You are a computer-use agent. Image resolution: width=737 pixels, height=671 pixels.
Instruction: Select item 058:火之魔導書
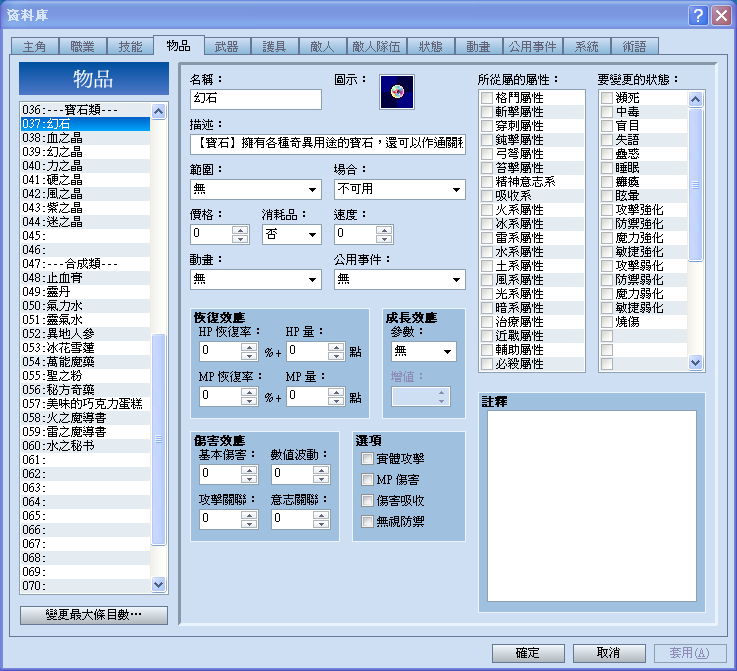coord(86,418)
